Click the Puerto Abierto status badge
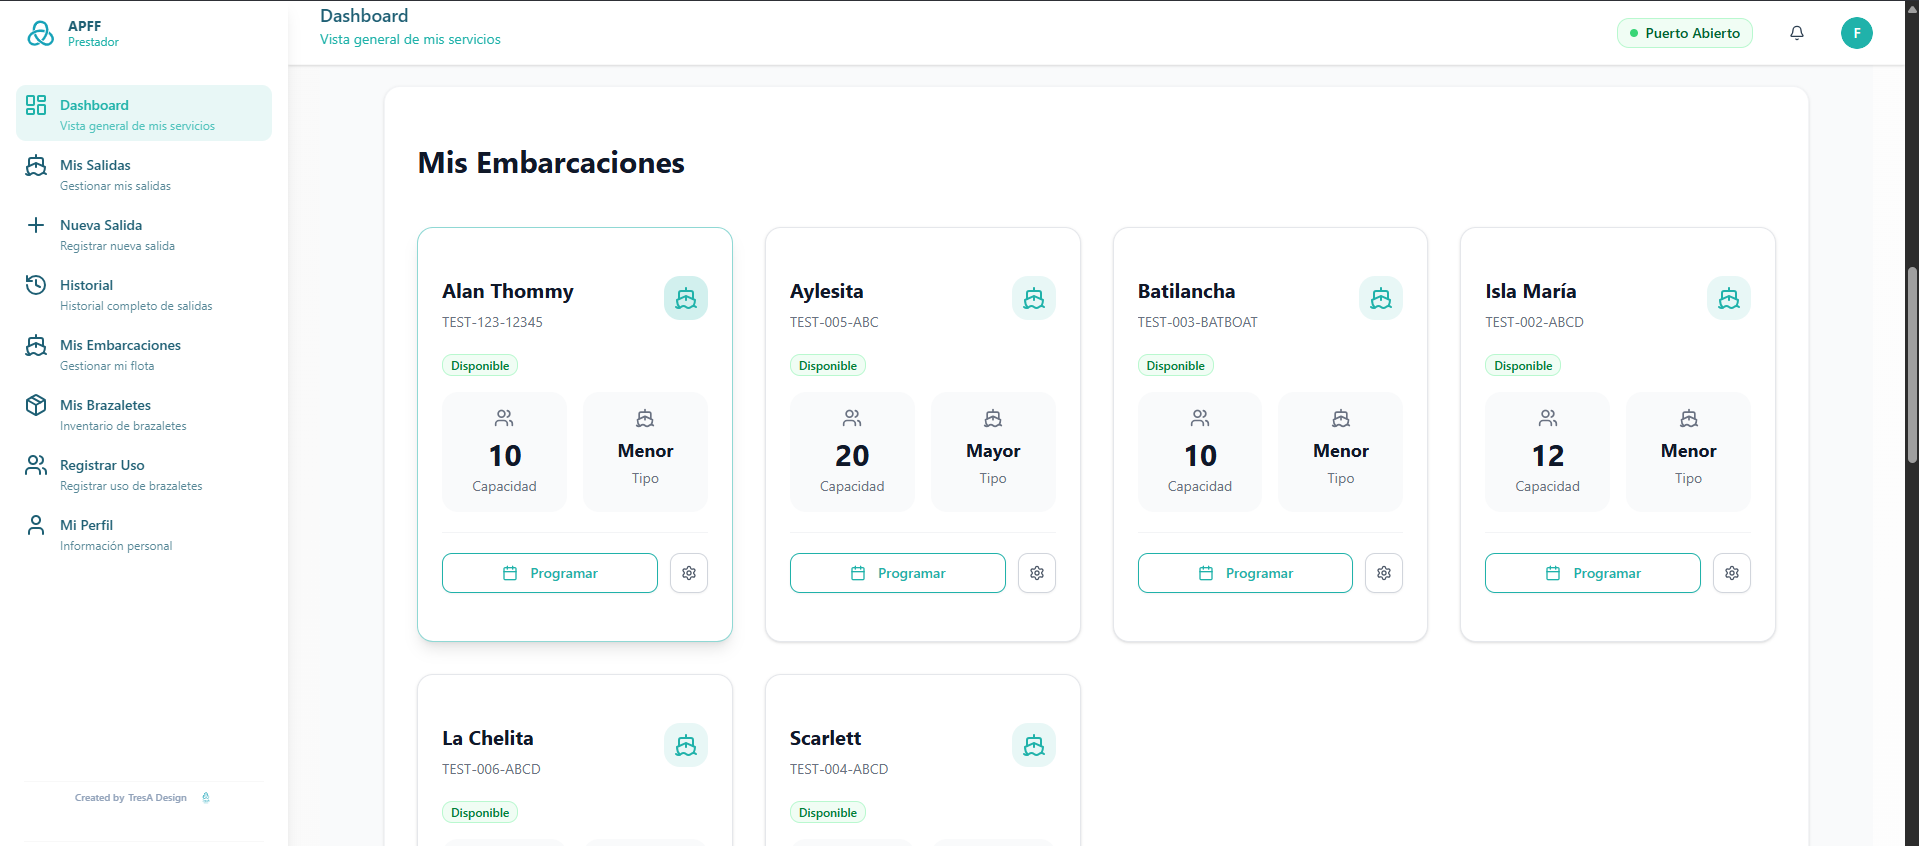 tap(1685, 33)
